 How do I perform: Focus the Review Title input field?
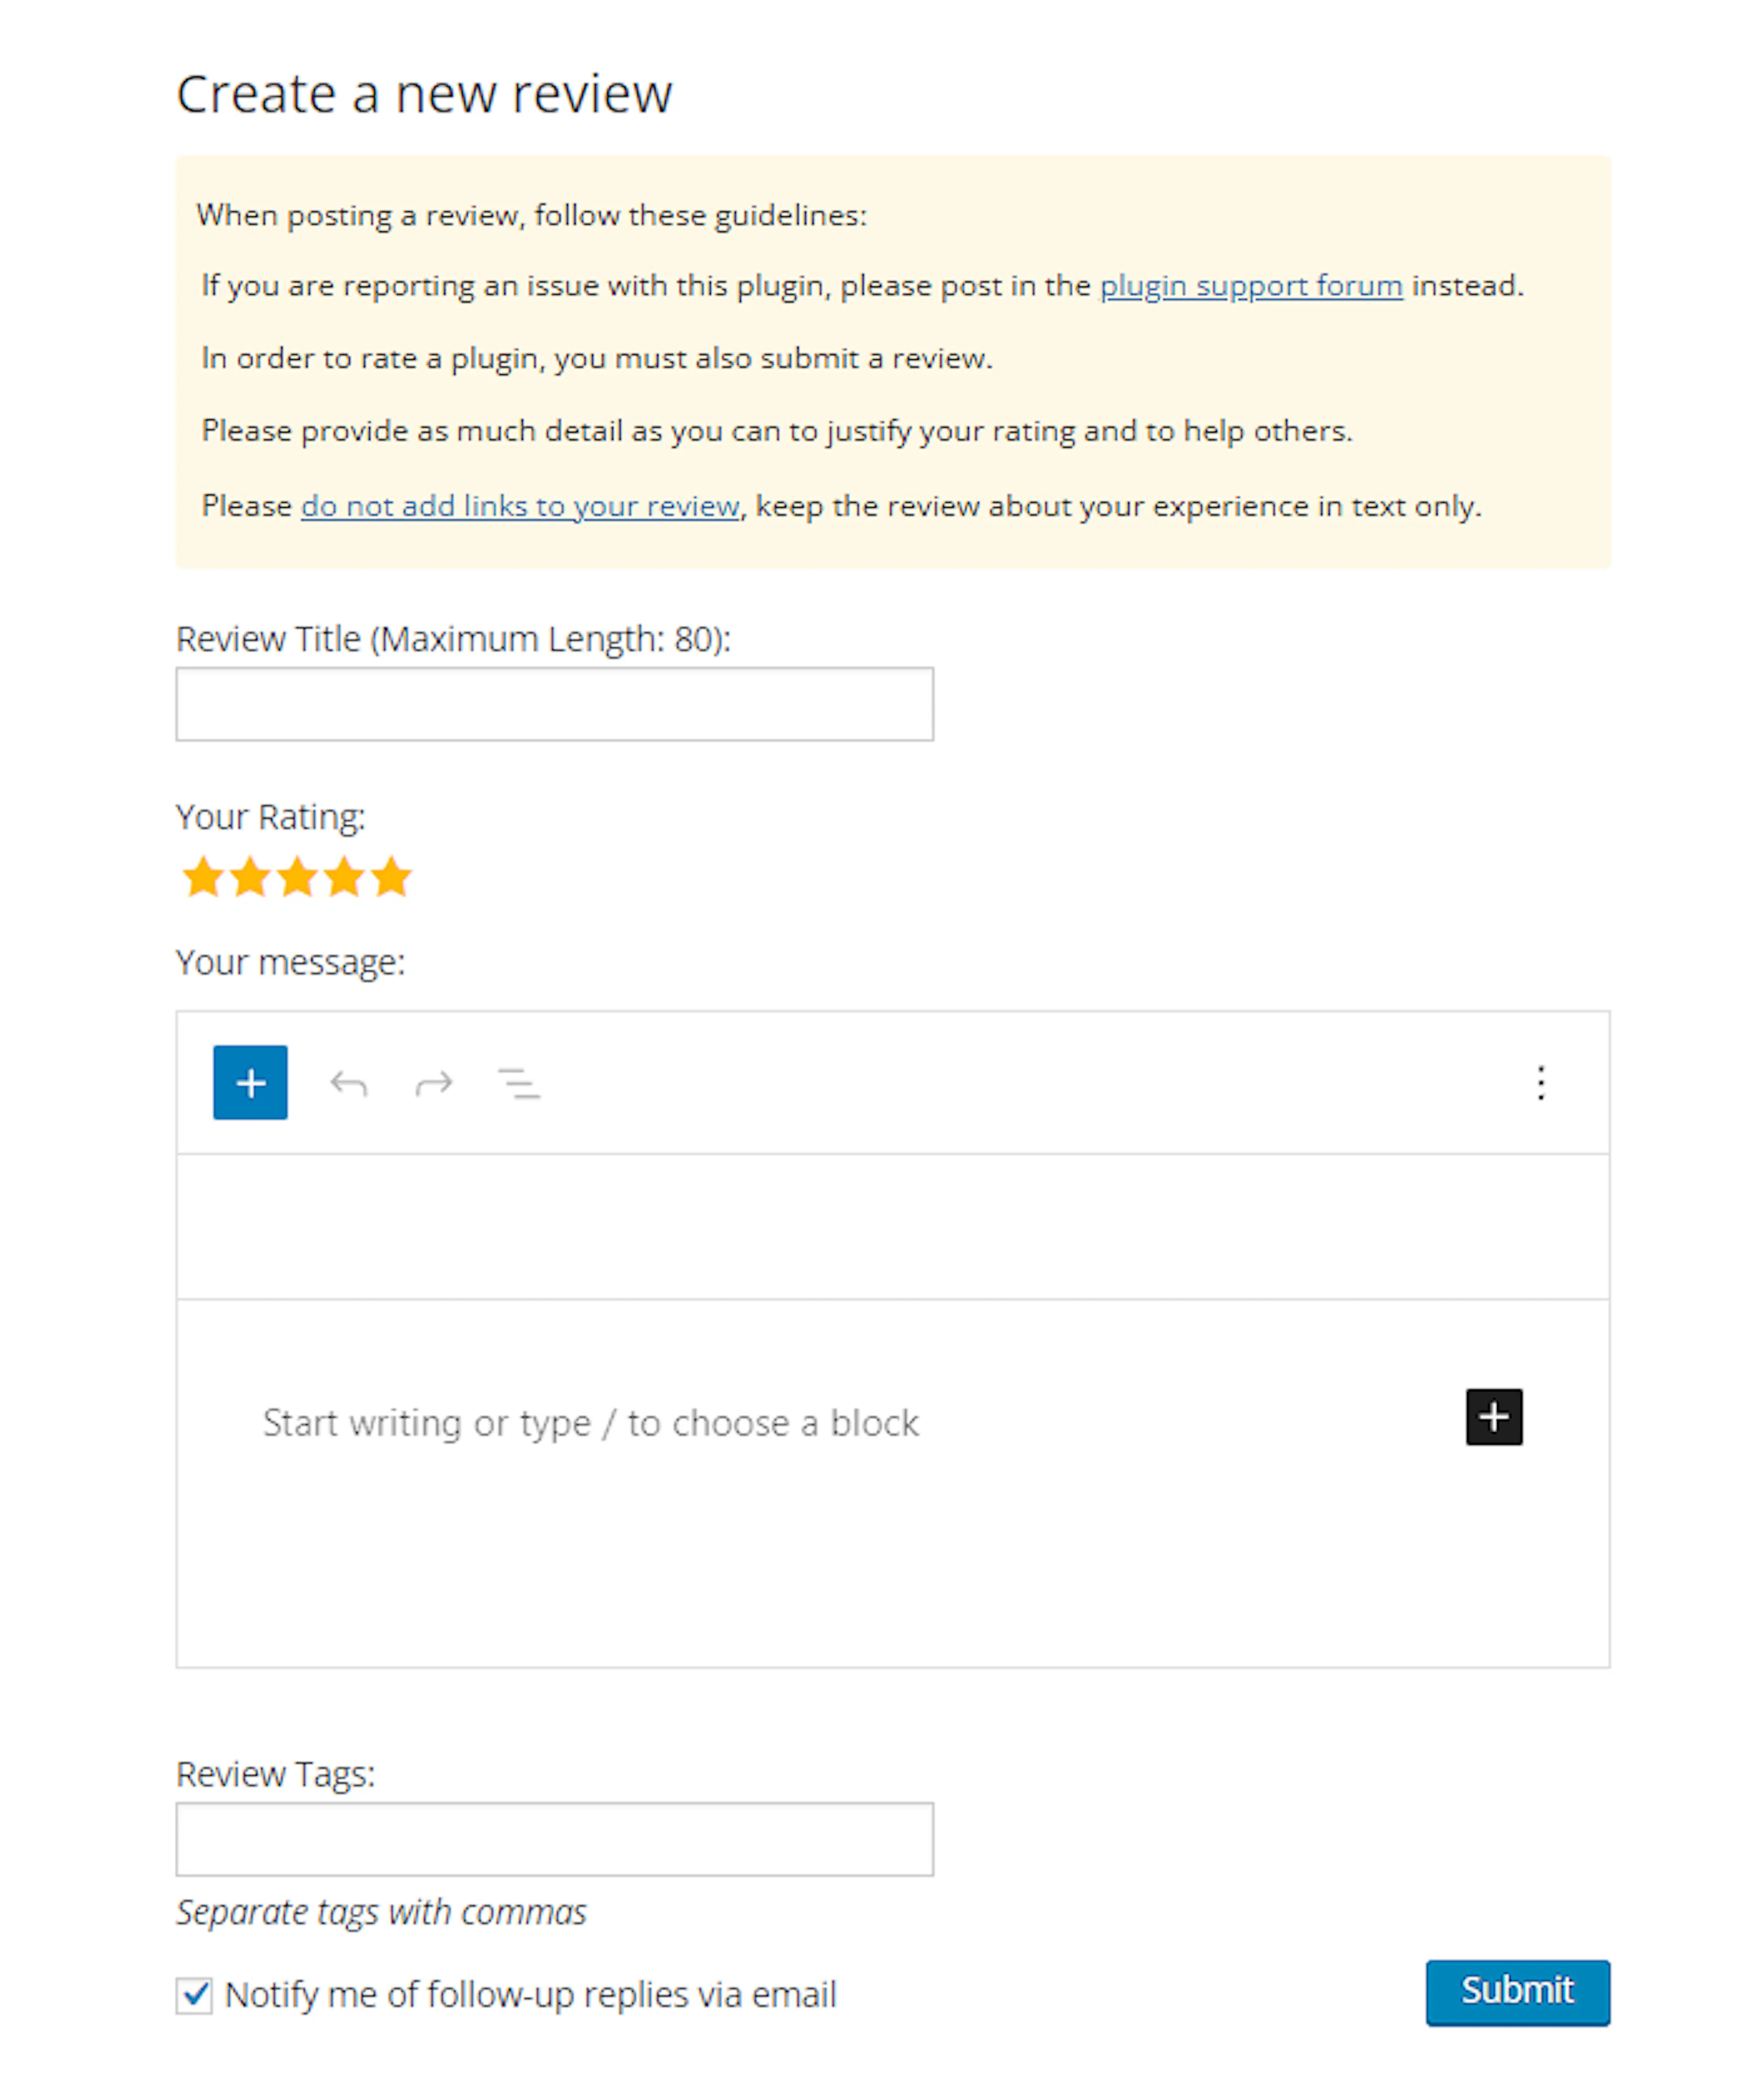(x=555, y=704)
